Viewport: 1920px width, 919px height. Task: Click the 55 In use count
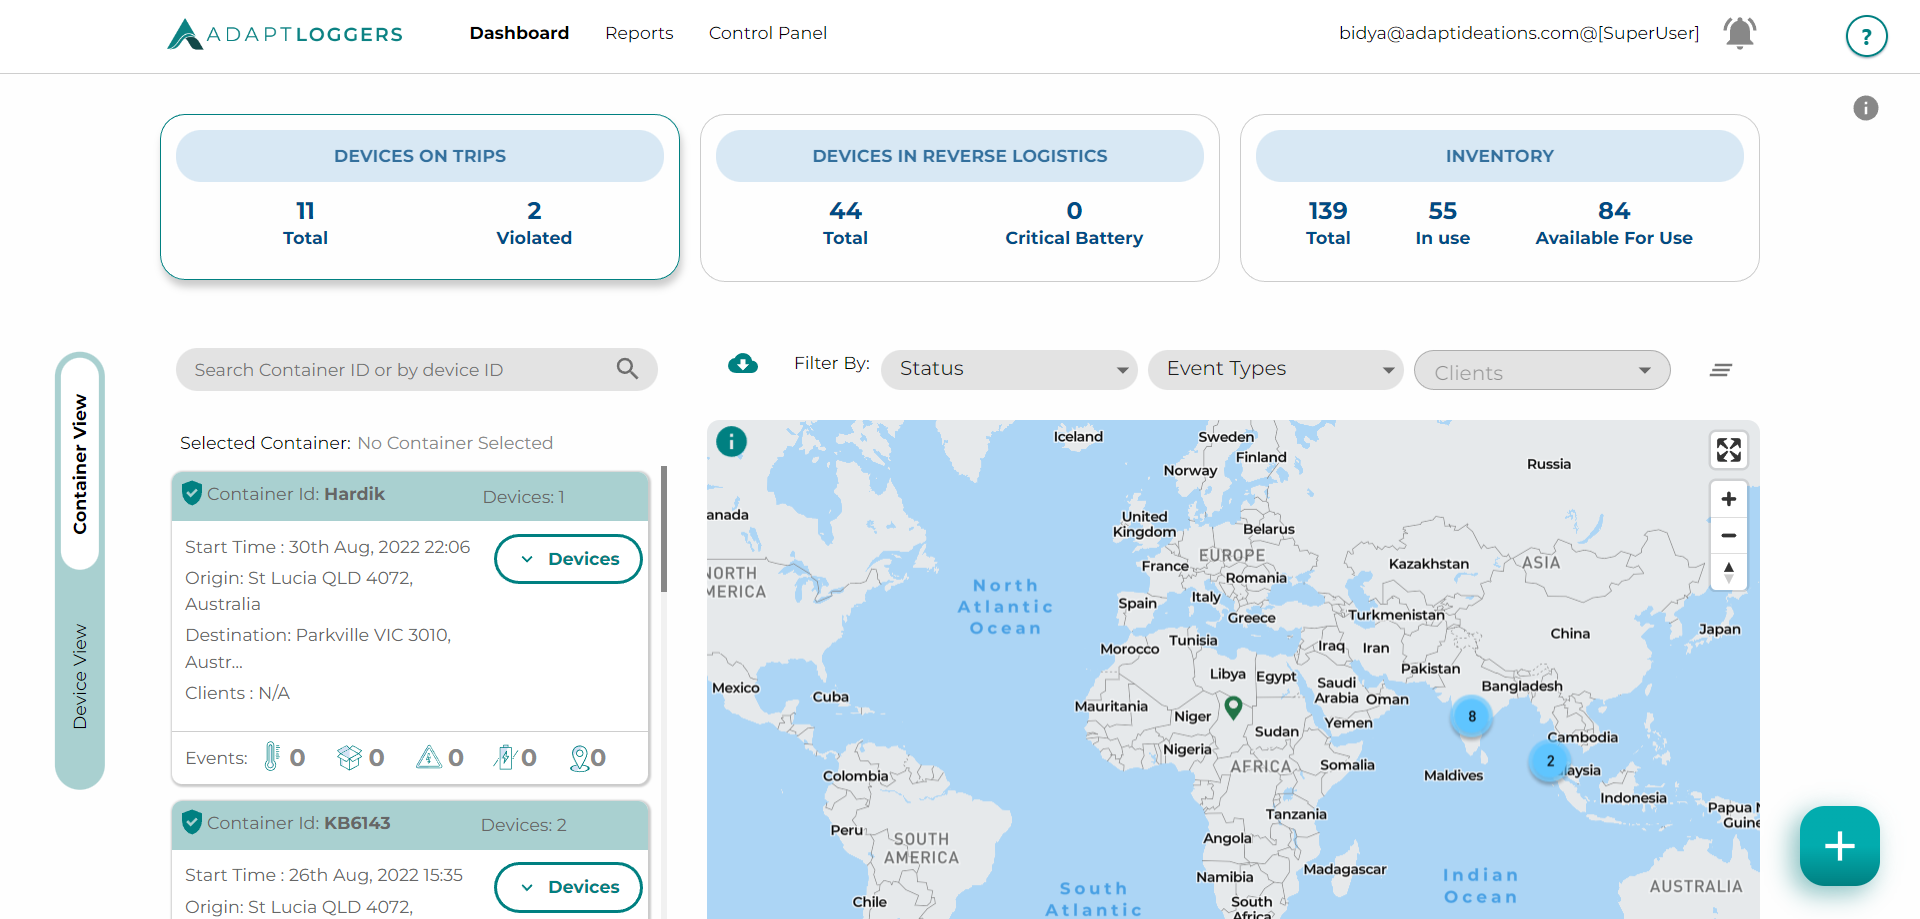(1442, 223)
